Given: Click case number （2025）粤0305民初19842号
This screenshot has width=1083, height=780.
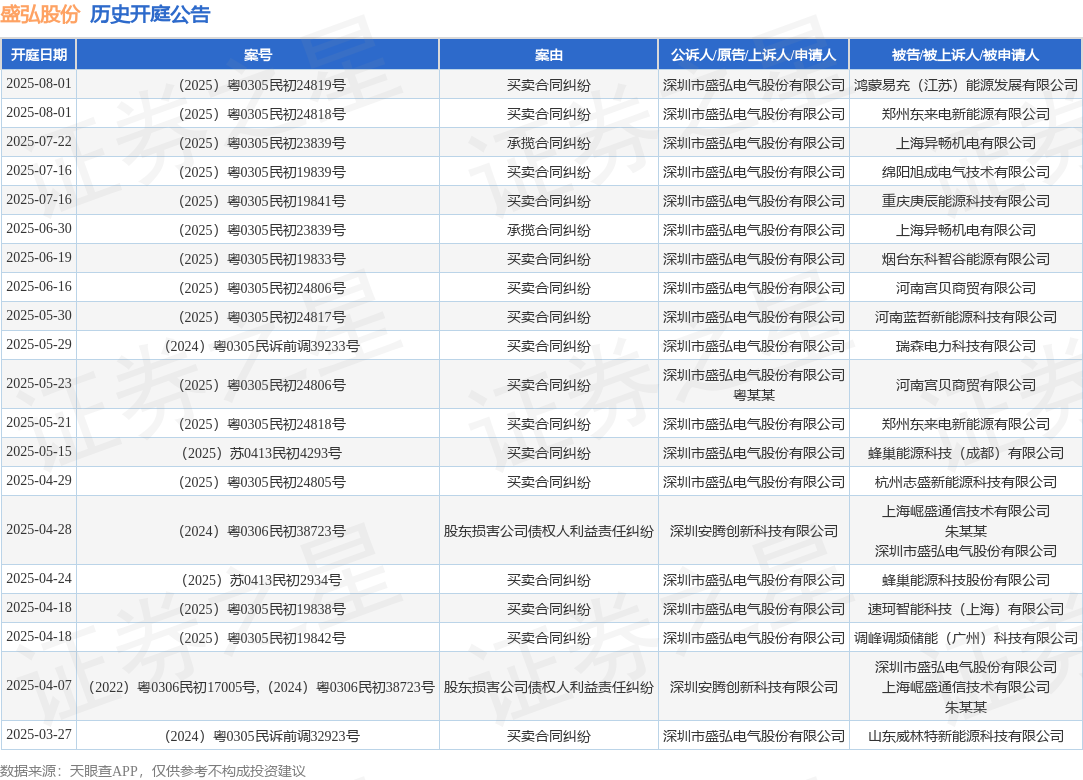Looking at the screenshot, I should pos(262,638).
